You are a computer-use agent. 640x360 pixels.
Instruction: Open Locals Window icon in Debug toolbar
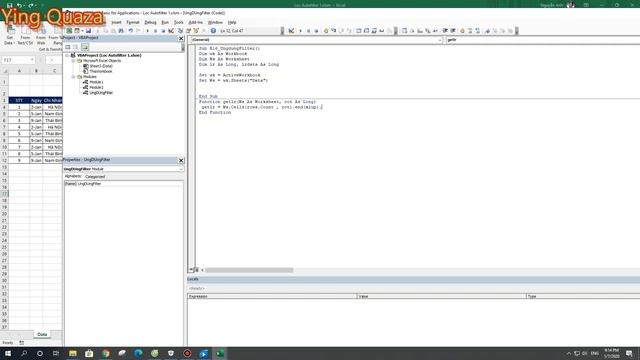tap(358, 31)
